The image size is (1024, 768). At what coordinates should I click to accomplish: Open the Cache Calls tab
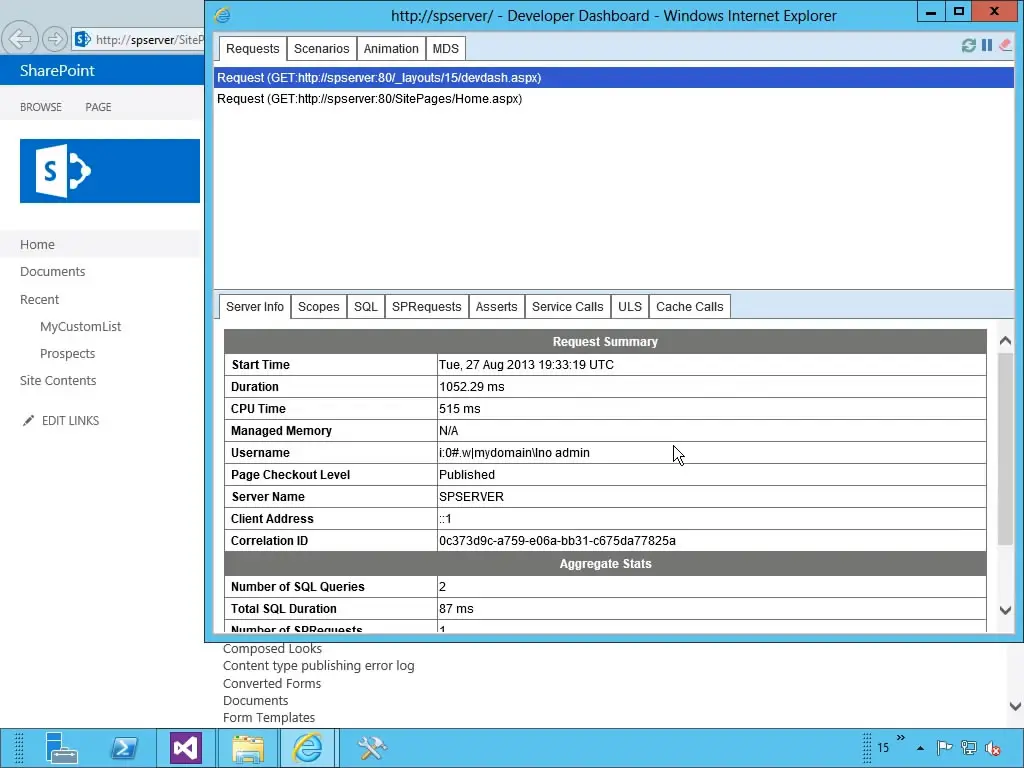pos(690,307)
